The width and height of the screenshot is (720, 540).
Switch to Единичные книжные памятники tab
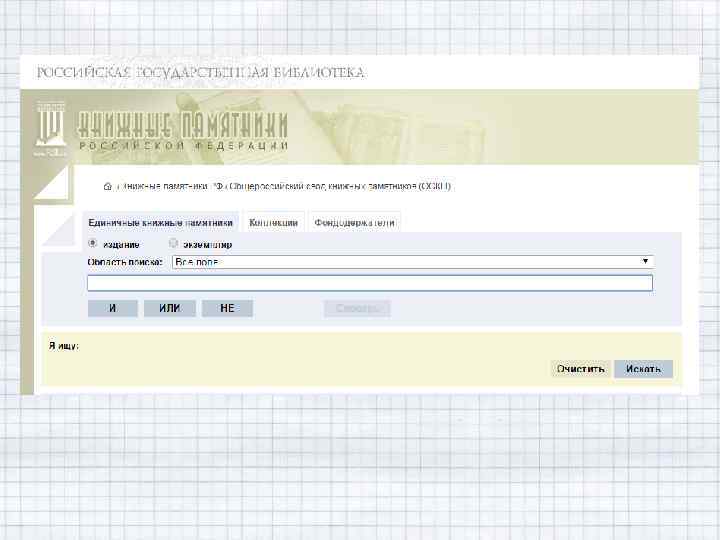[x=161, y=223]
